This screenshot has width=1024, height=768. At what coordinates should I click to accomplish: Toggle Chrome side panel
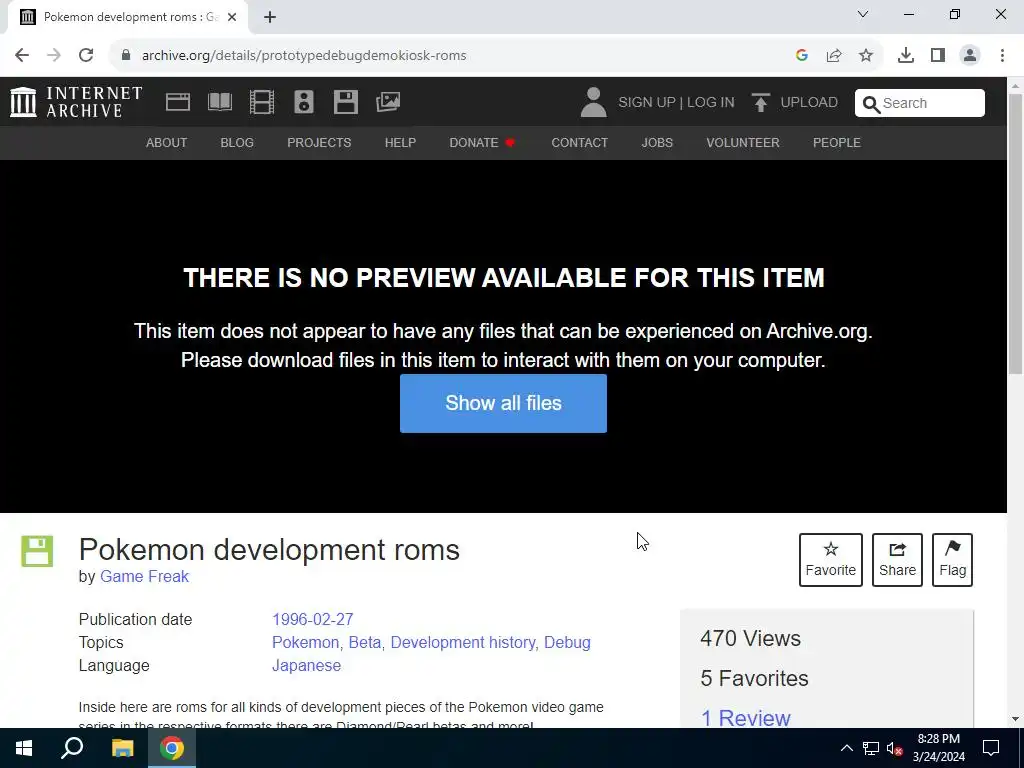[x=938, y=55]
